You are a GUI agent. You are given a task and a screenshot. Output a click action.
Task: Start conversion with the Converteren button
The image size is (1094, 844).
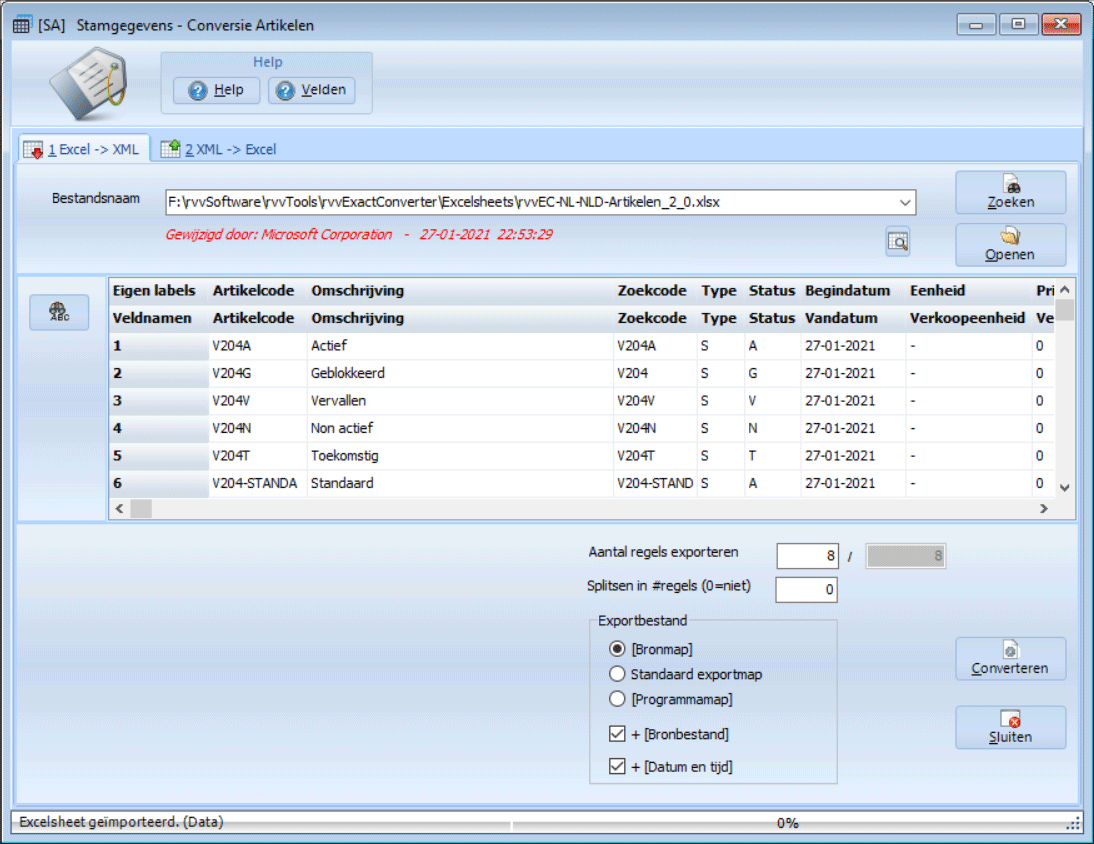coord(1010,659)
